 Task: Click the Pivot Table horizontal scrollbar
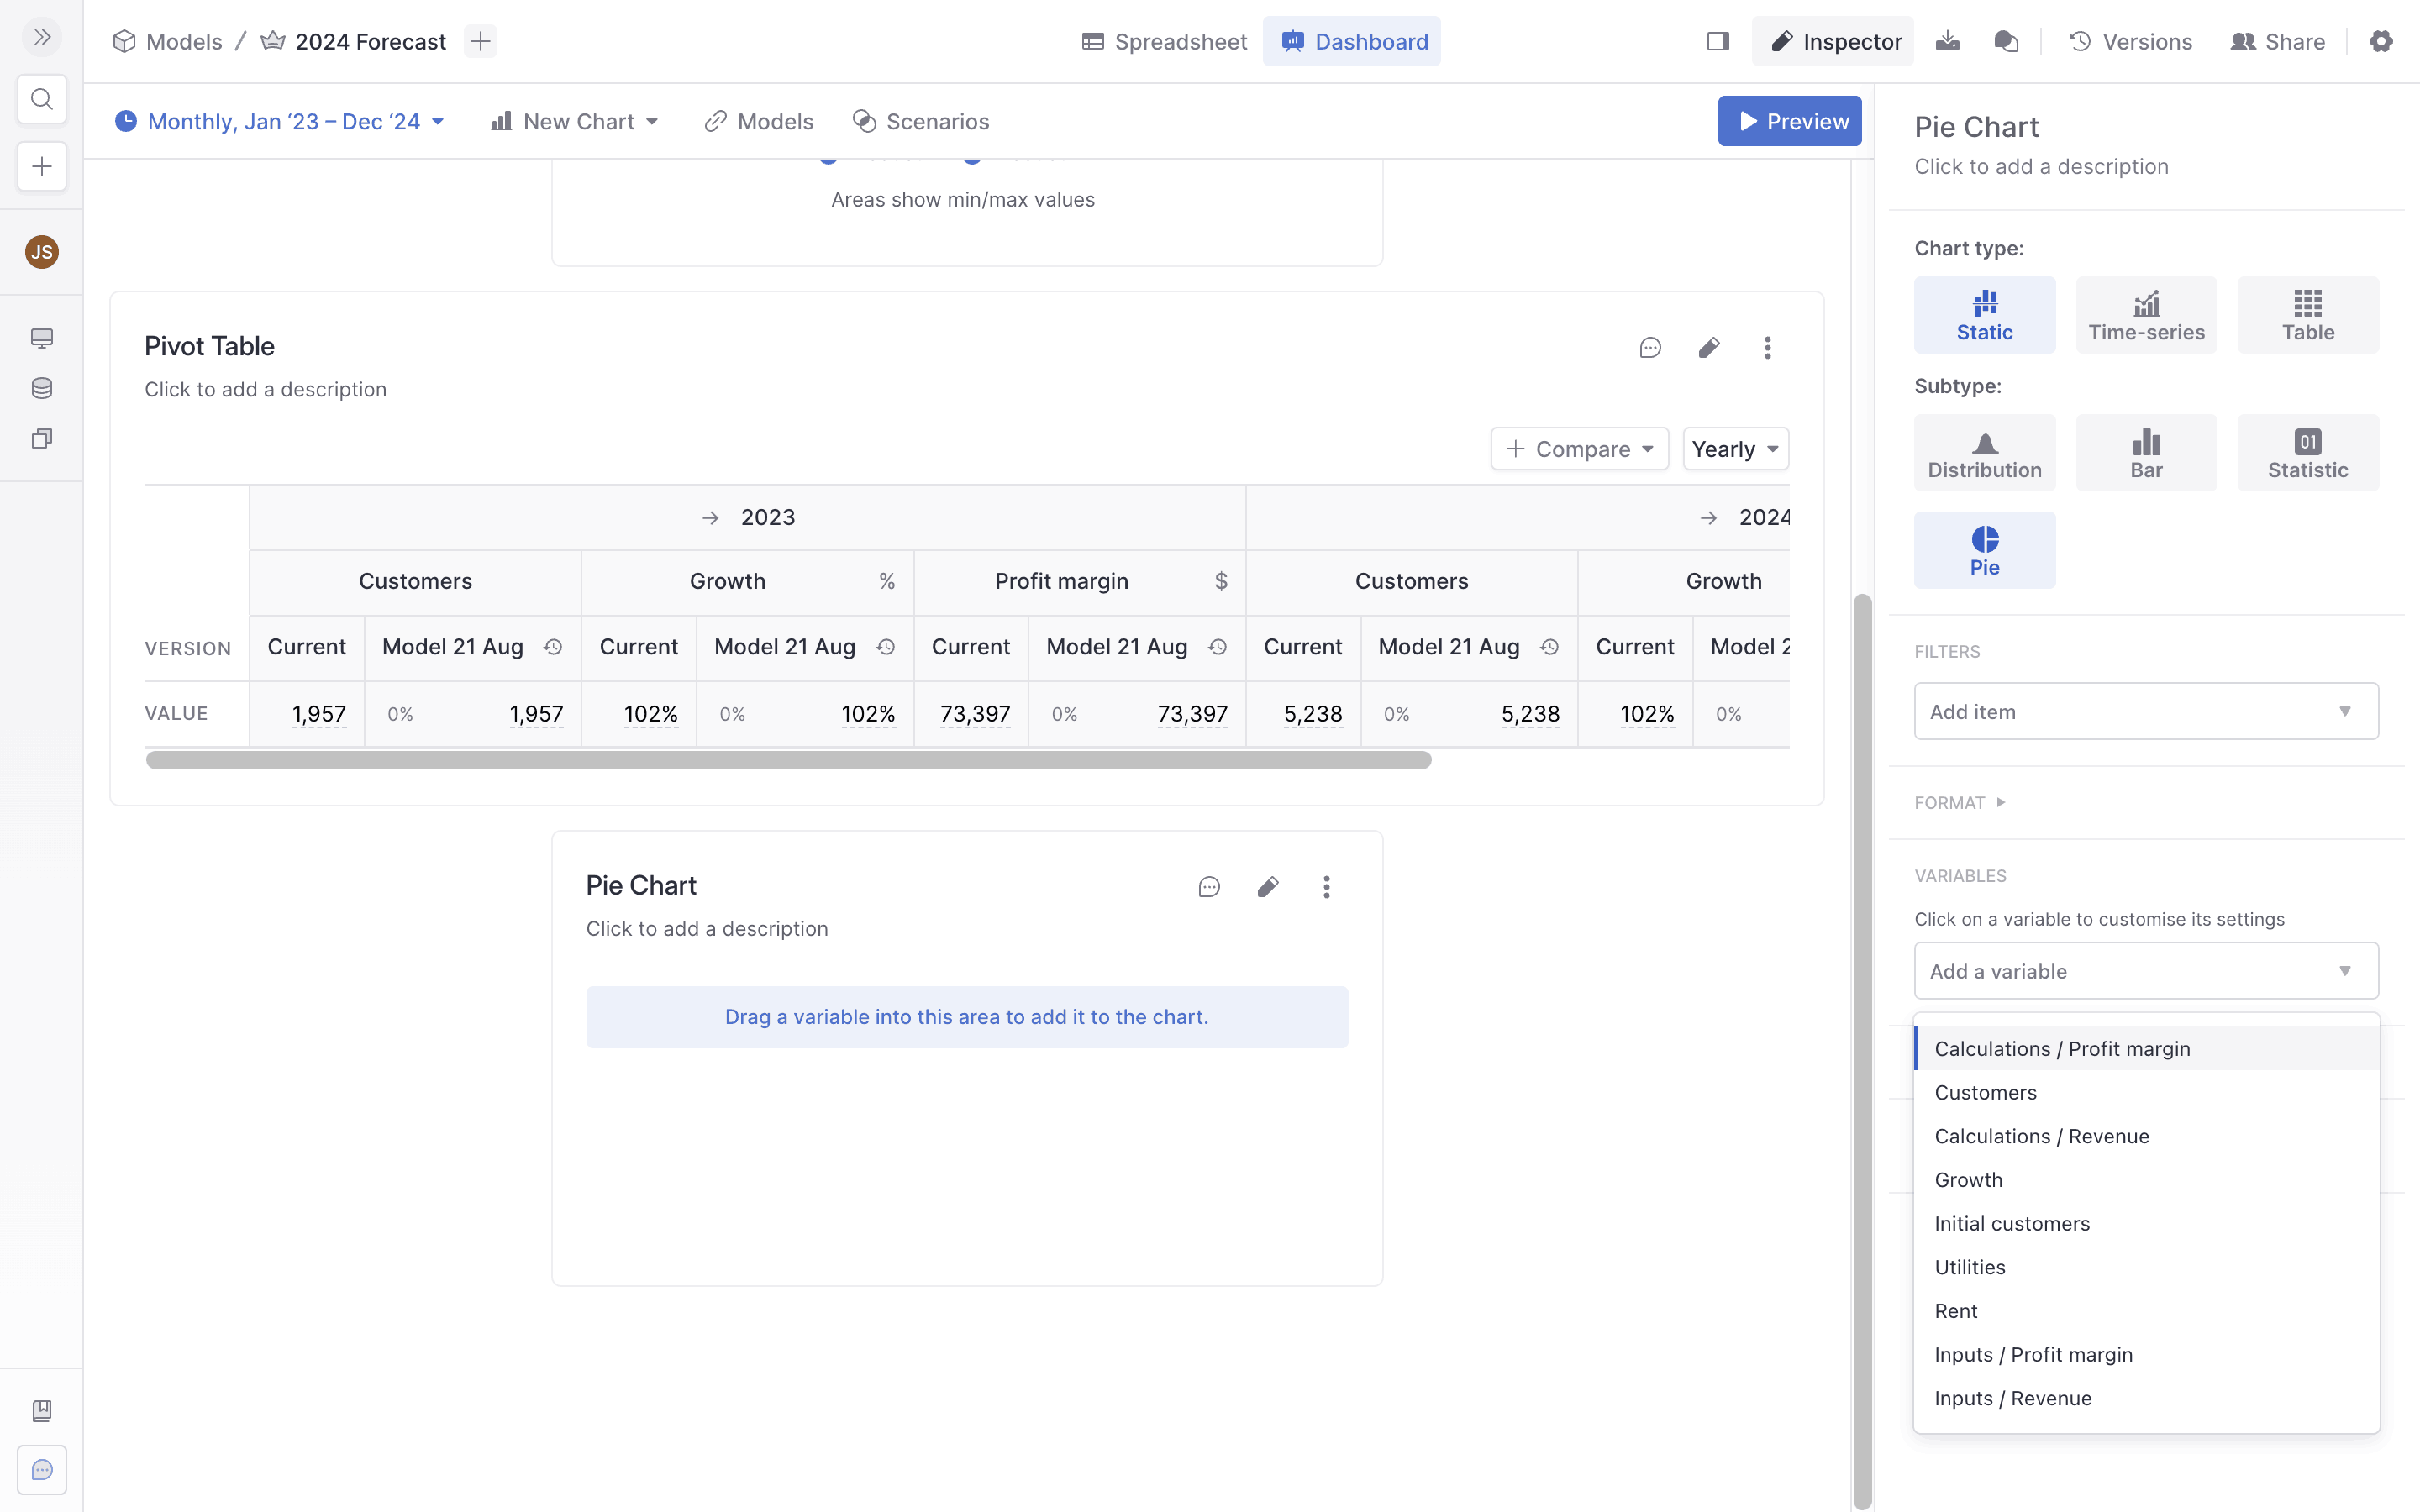point(789,760)
